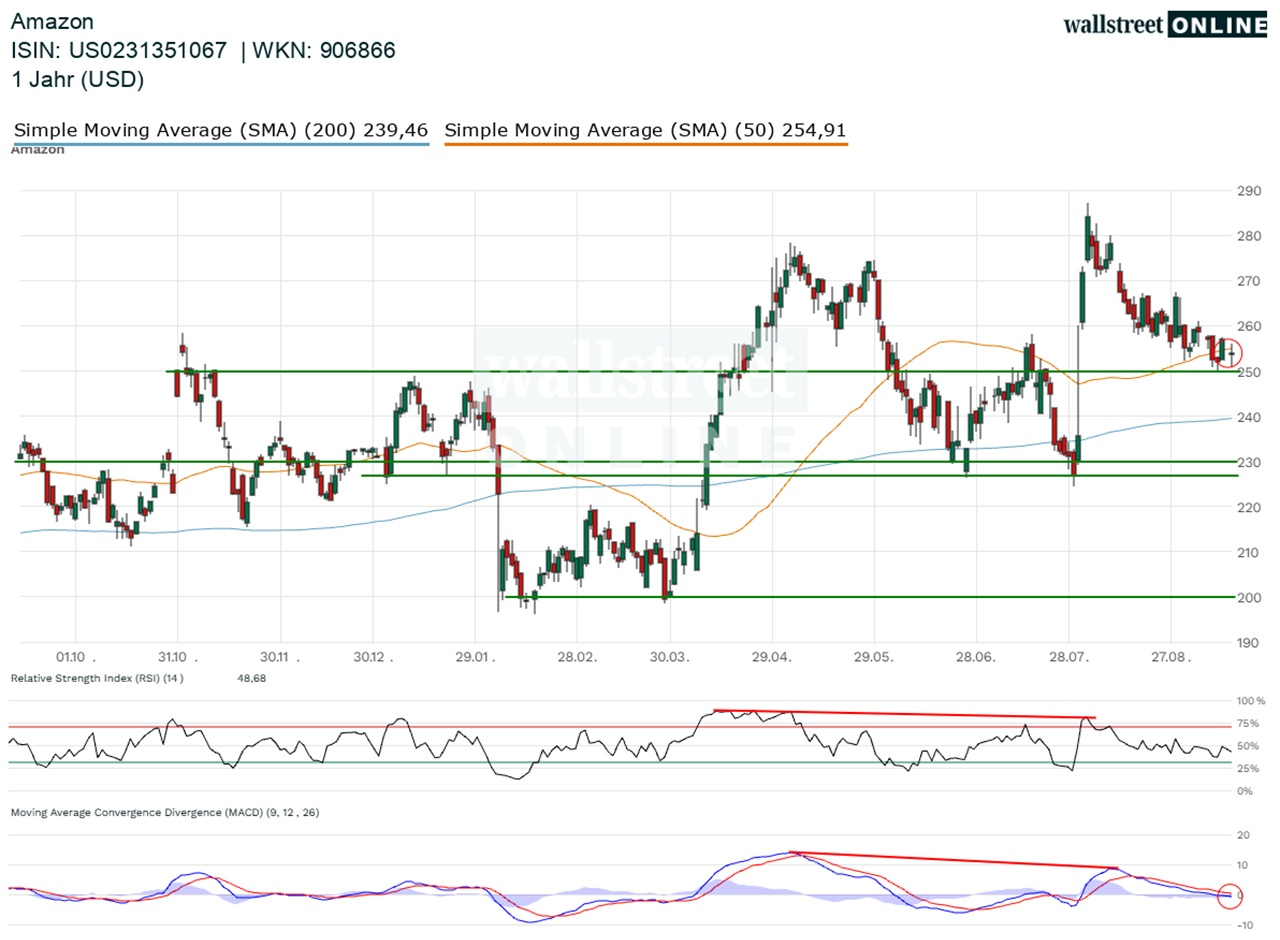Select the SMA (200) 239,46 legend entry
The height and width of the screenshot is (940, 1280).
(x=221, y=130)
